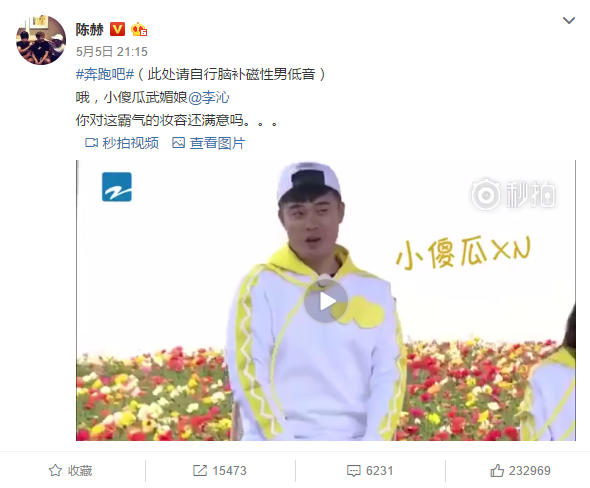Open the post options chevron menu
Image resolution: width=590 pixels, height=488 pixels.
(x=569, y=20)
